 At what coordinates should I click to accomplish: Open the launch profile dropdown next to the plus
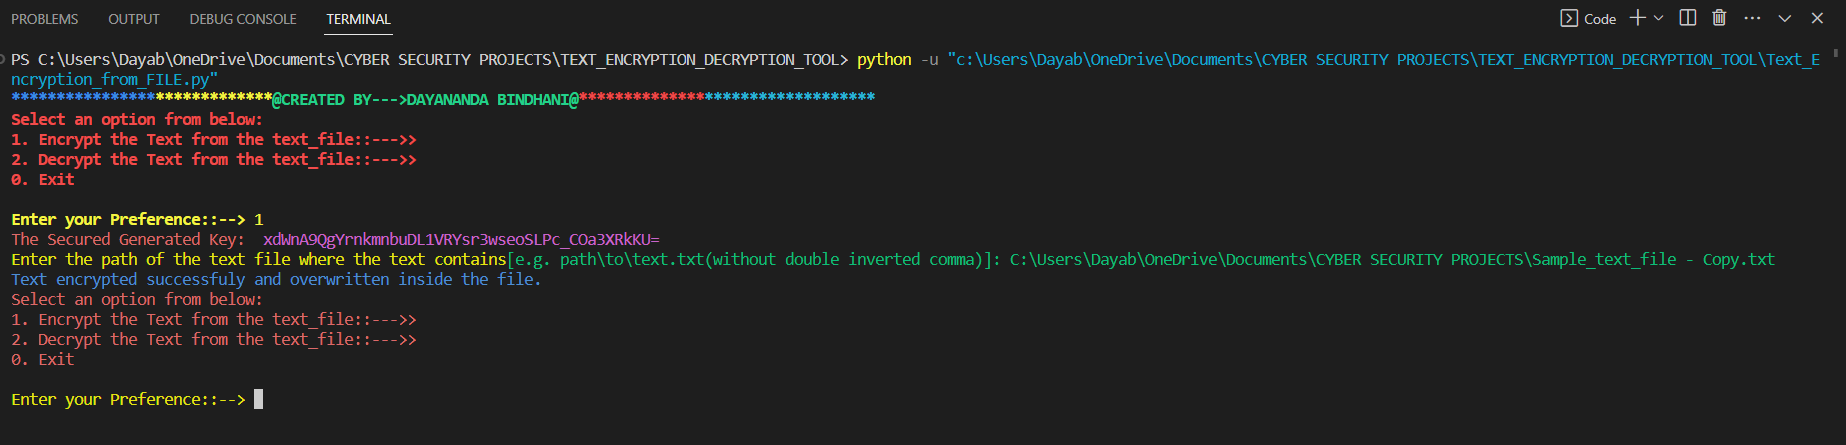coord(1658,18)
